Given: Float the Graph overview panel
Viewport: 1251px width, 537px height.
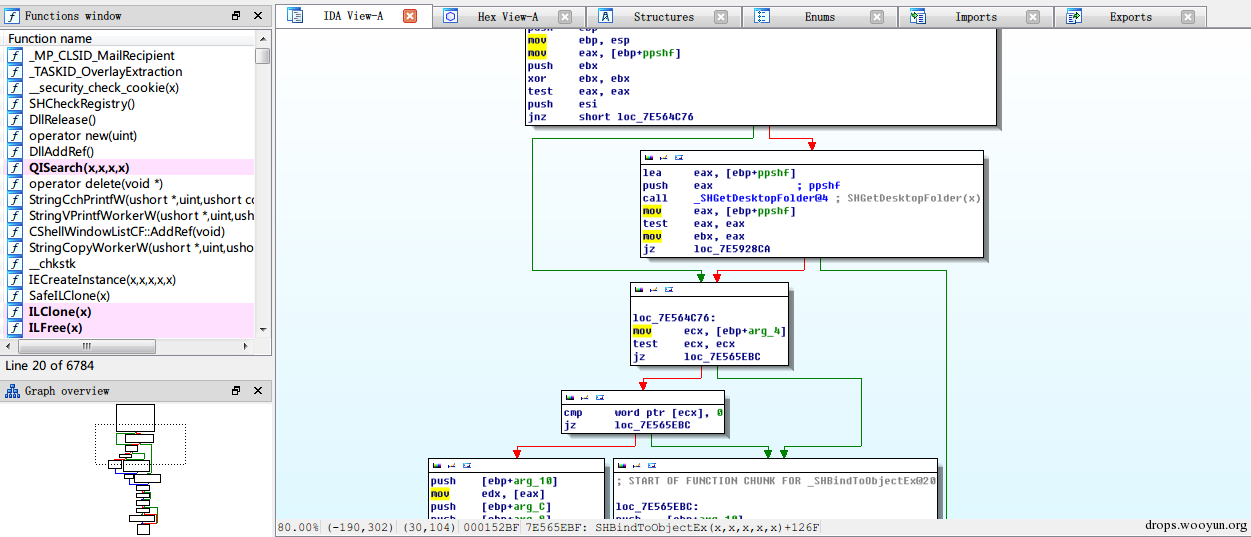Looking at the screenshot, I should tap(236, 391).
